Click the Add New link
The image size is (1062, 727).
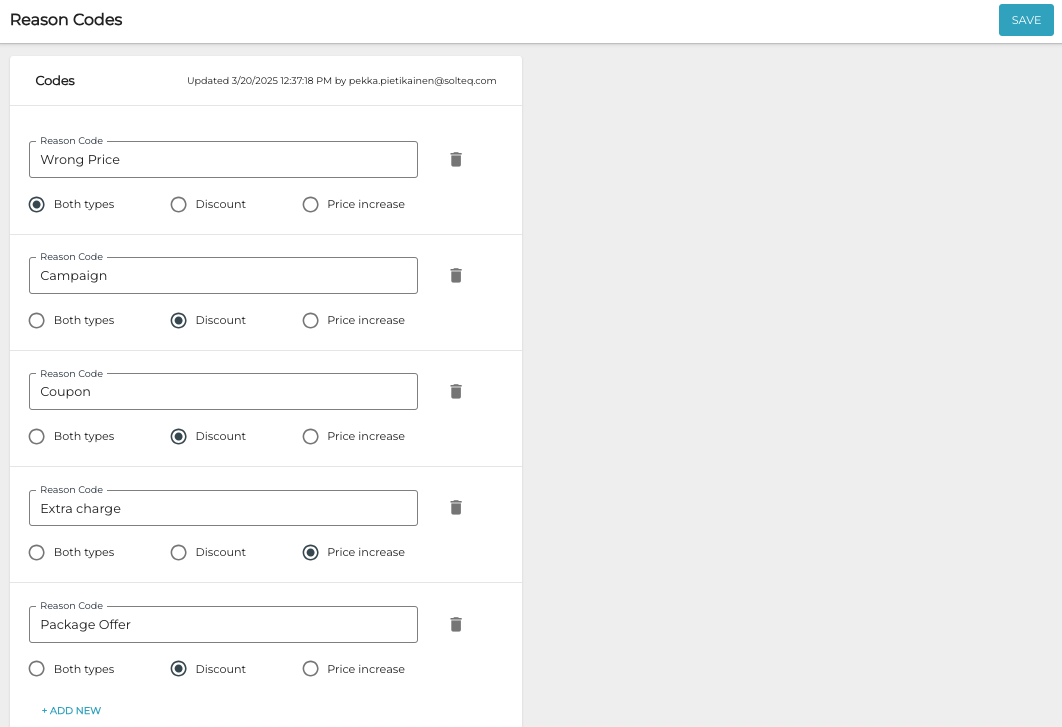click(71, 711)
